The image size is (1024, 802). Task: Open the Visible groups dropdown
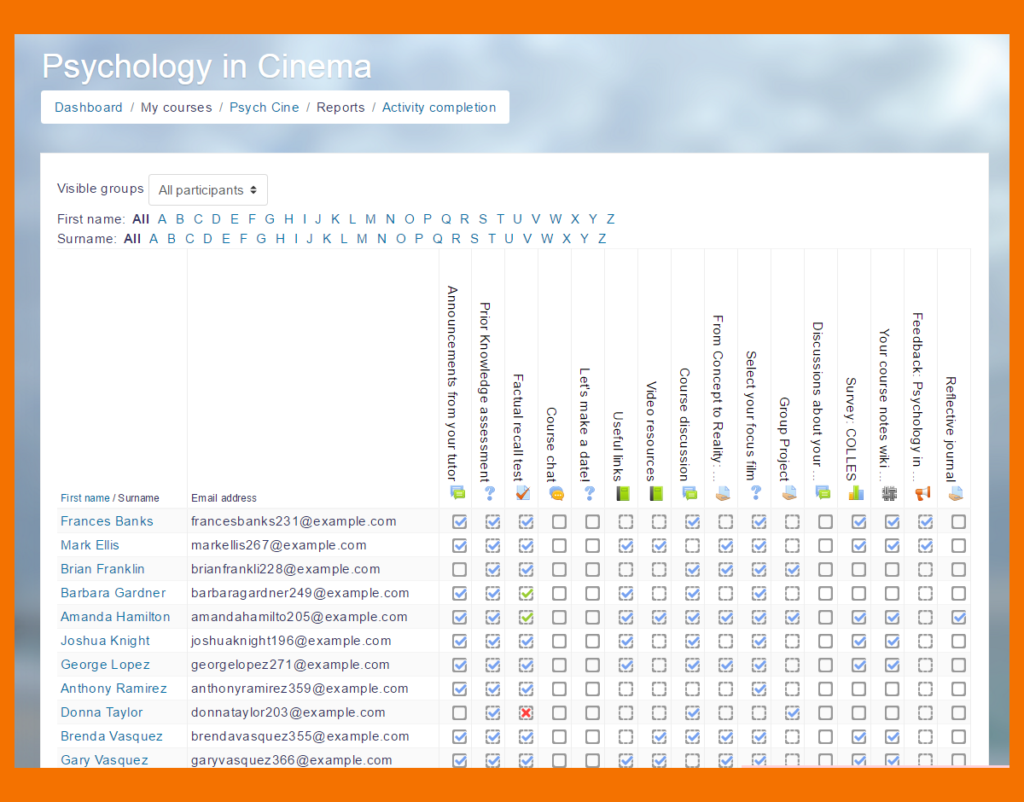208,190
